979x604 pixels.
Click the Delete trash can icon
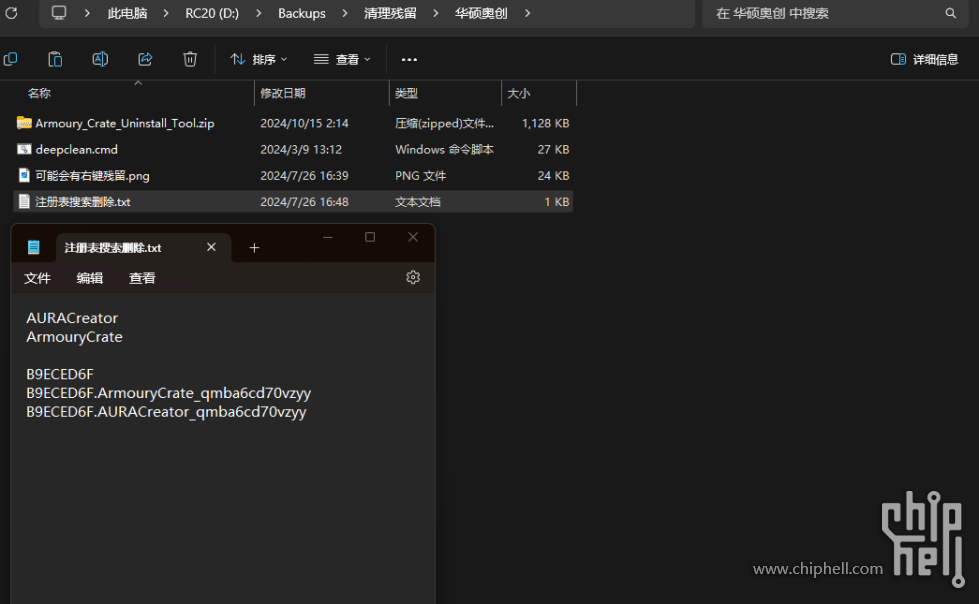(190, 59)
